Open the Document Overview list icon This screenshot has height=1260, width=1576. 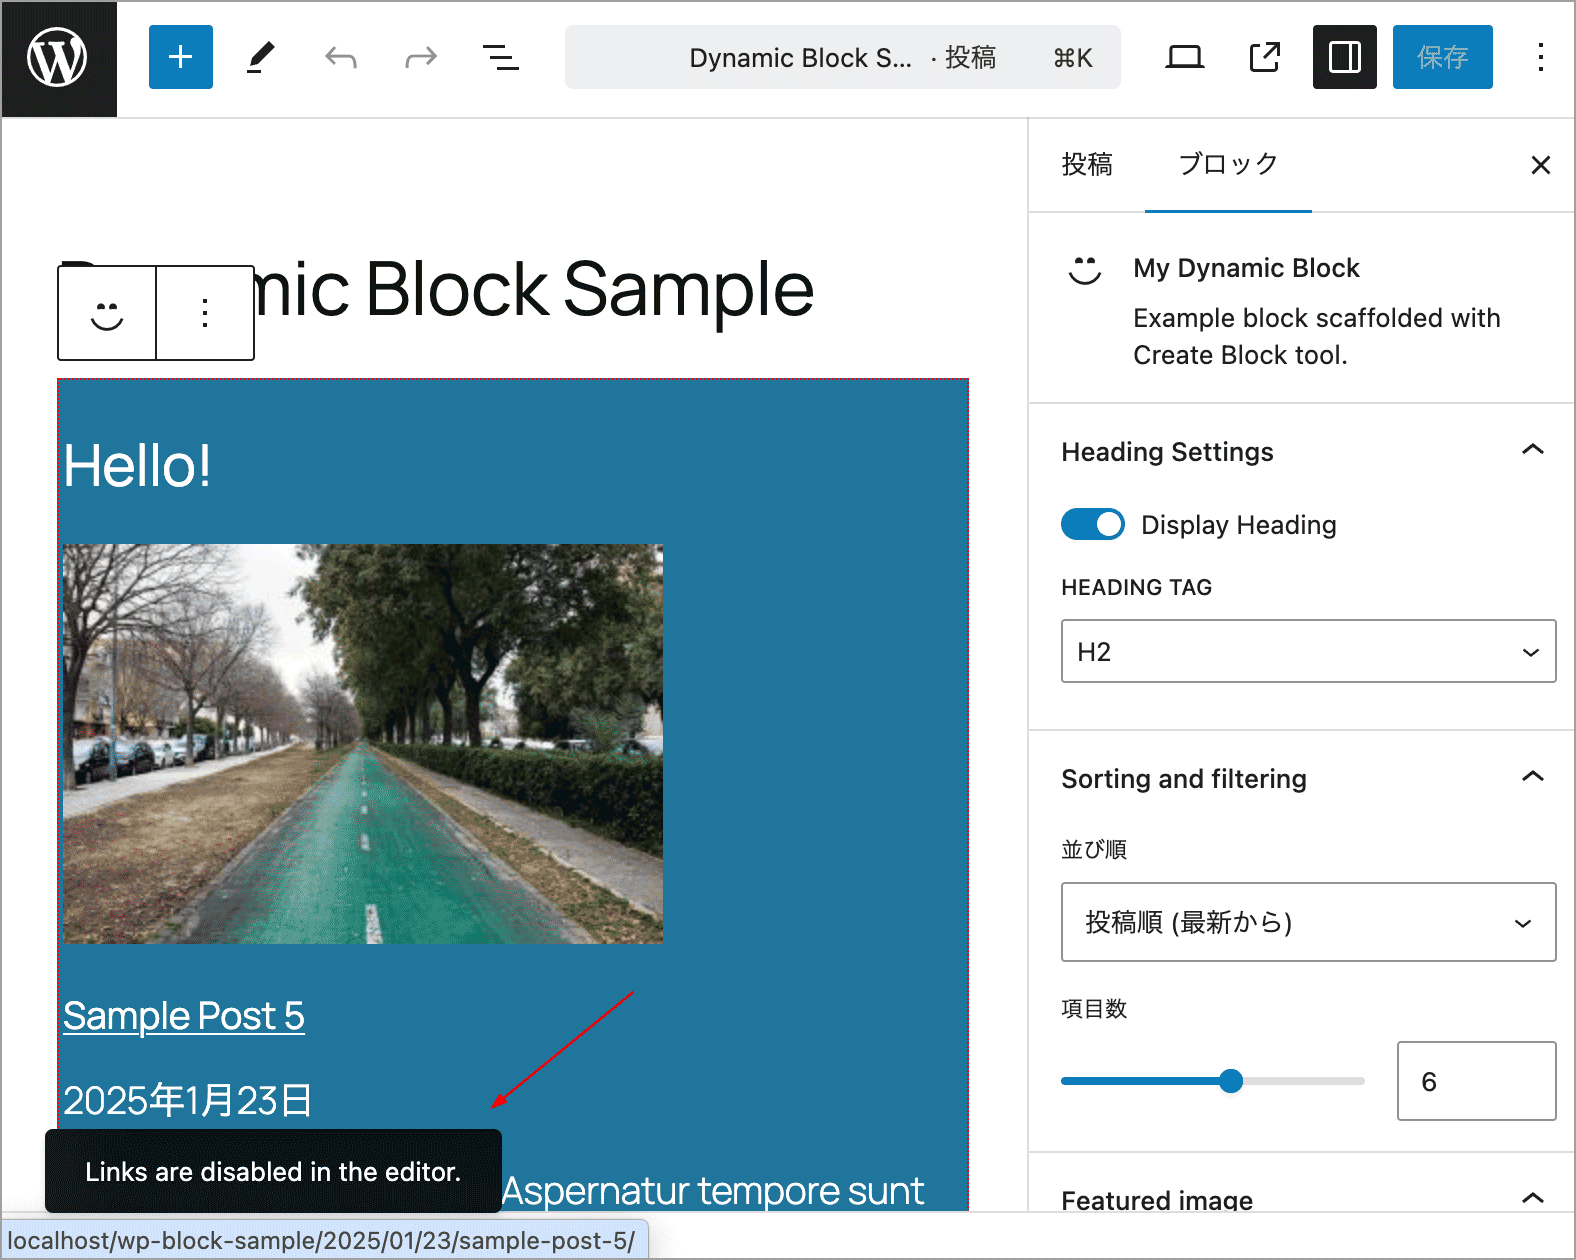point(500,57)
